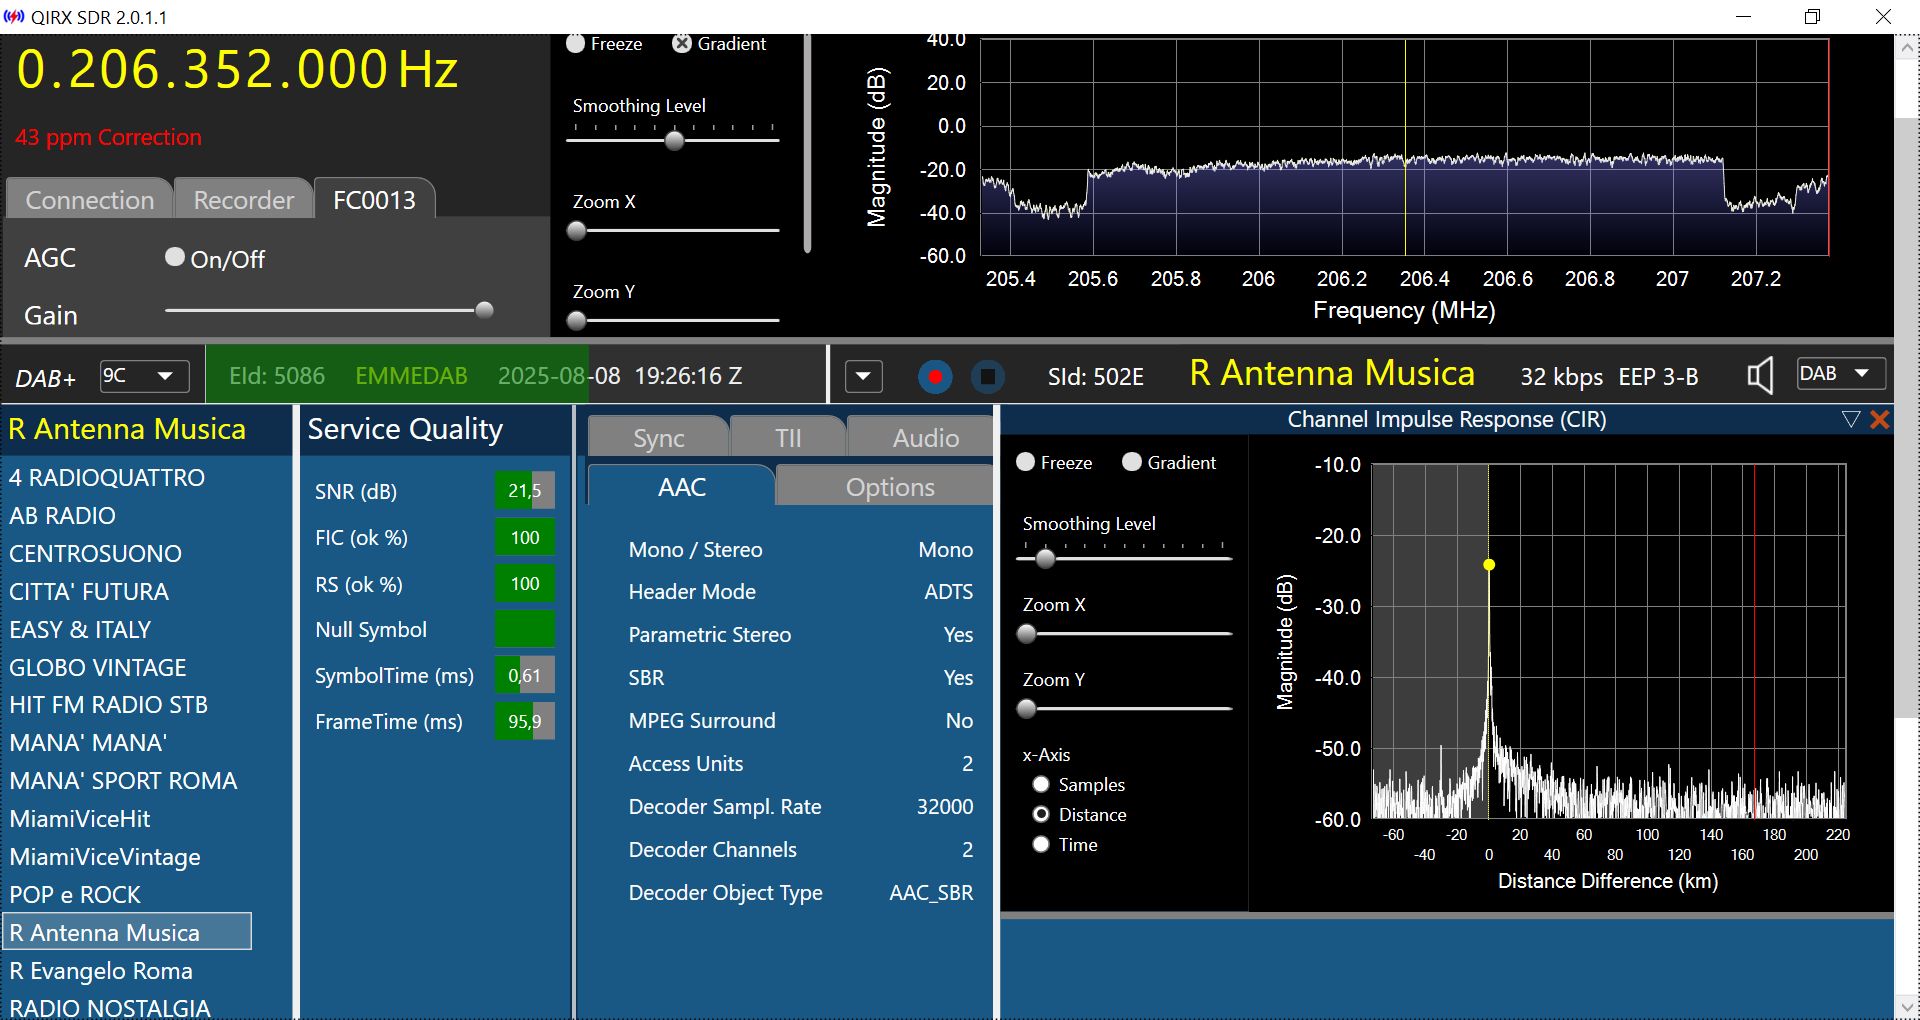Collapse the CIR panel using triangle icon
This screenshot has width=1920, height=1020.
1851,420
